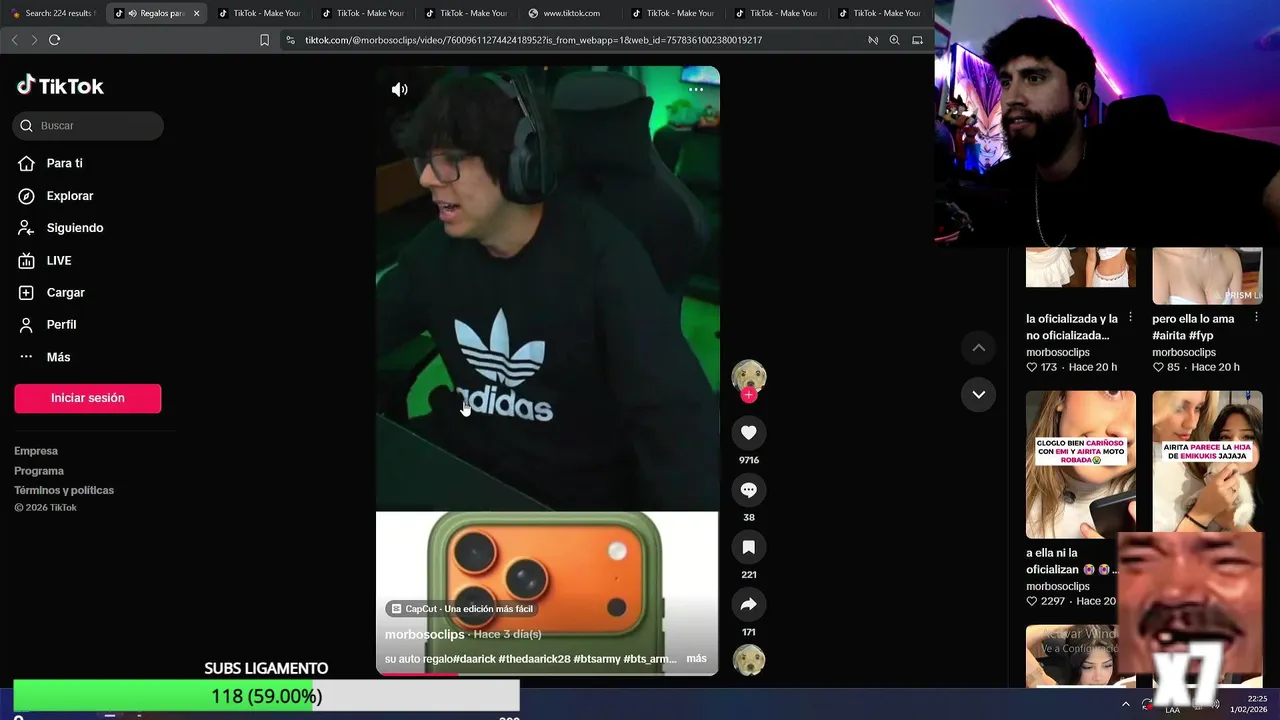Open the Perfil page
Screen dimensions: 1280x720
(x=61, y=324)
